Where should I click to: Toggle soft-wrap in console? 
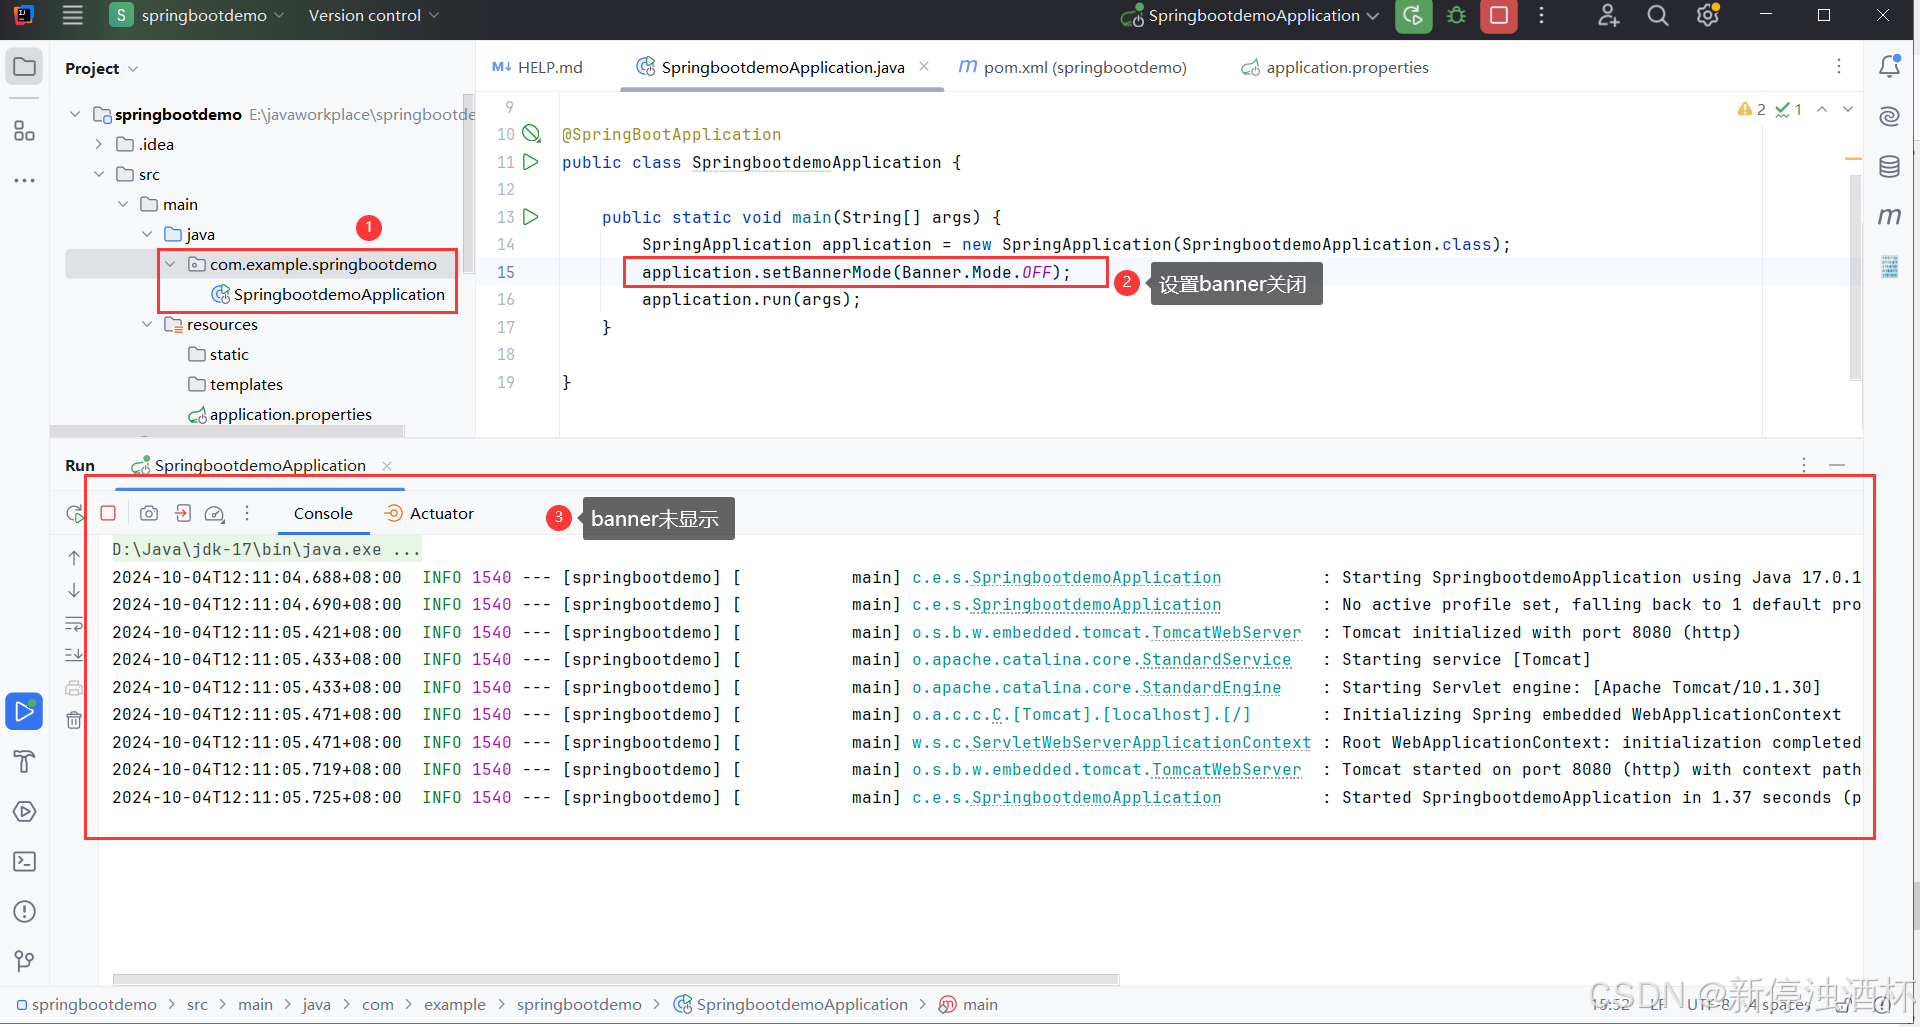pyautogui.click(x=74, y=624)
